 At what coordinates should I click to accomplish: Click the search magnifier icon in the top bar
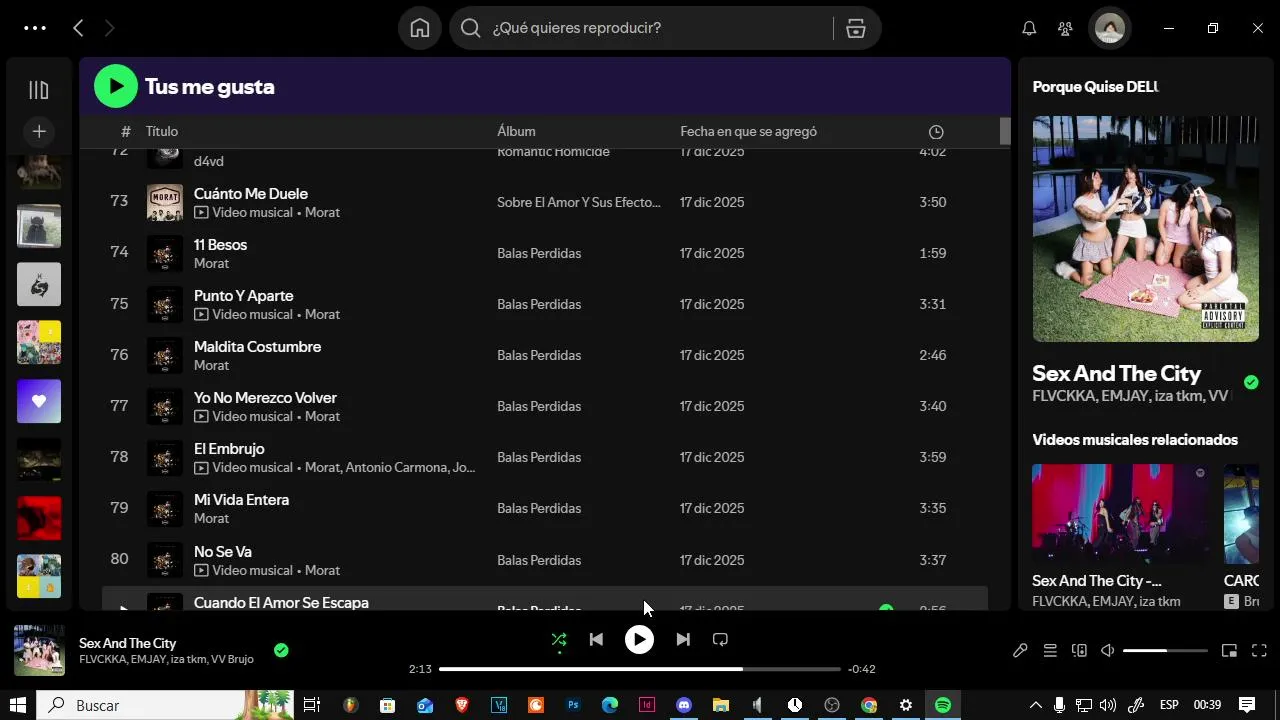click(x=471, y=28)
